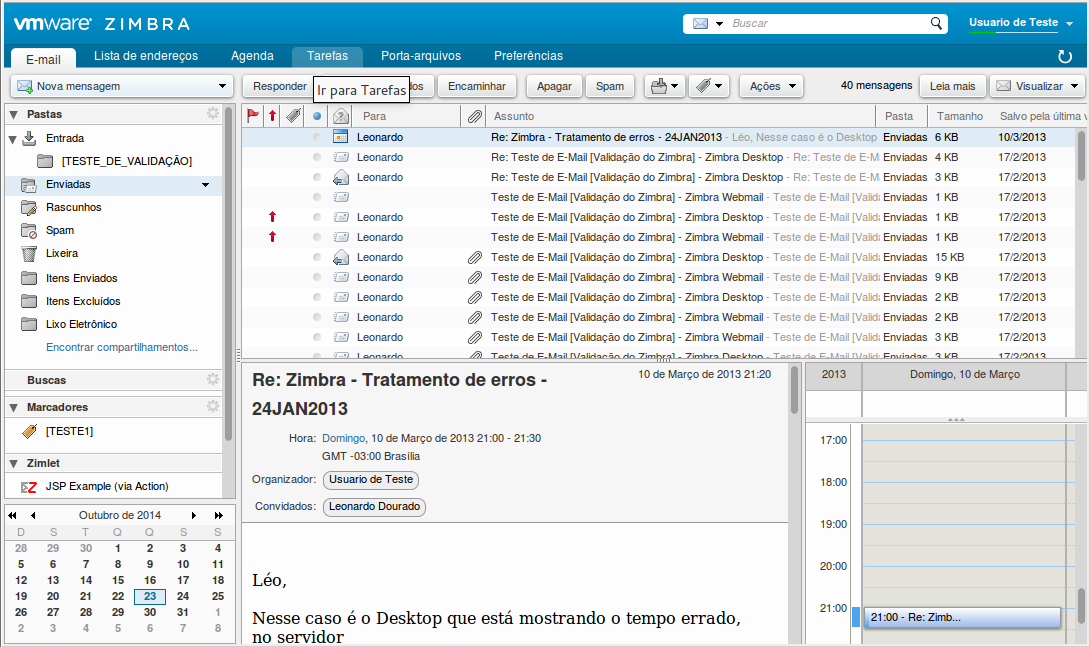Go to previous month in mini calendar
This screenshot has width=1090, height=647.
tap(33, 515)
